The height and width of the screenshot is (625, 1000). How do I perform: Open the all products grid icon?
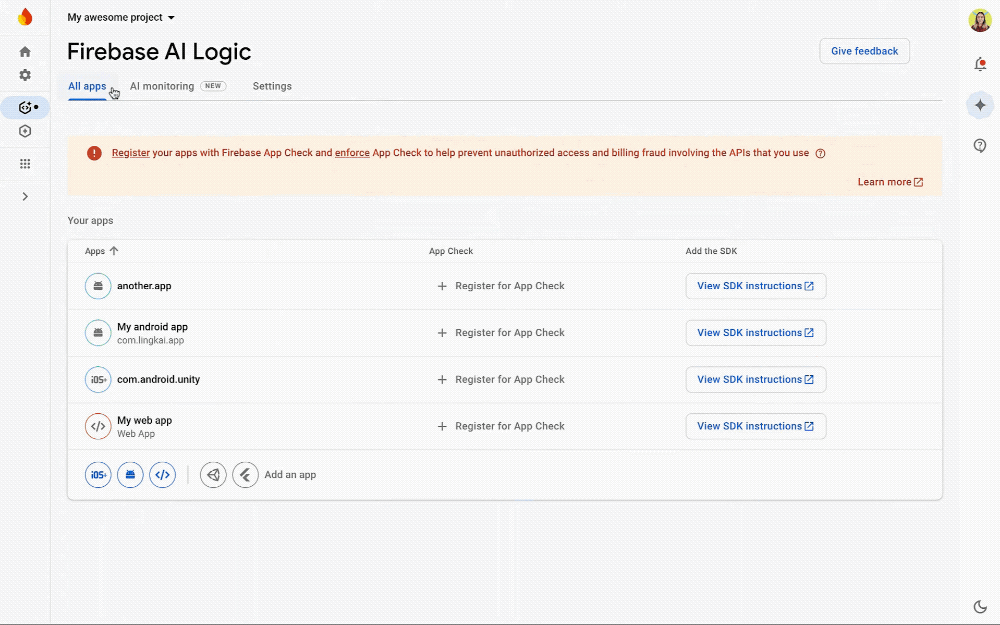[25, 164]
